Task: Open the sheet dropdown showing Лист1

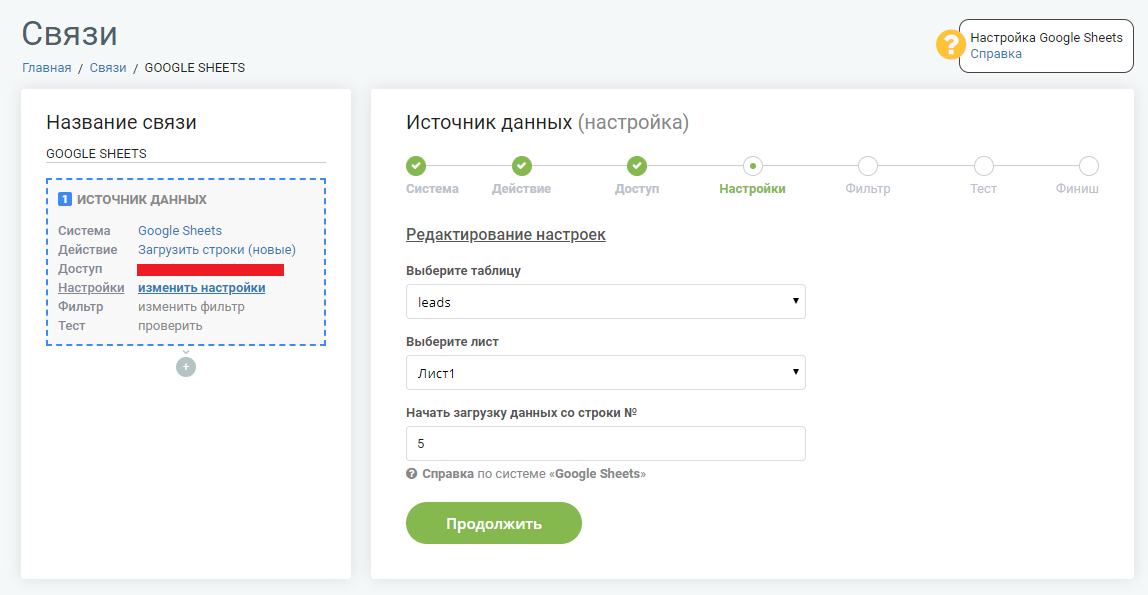Action: coord(605,373)
